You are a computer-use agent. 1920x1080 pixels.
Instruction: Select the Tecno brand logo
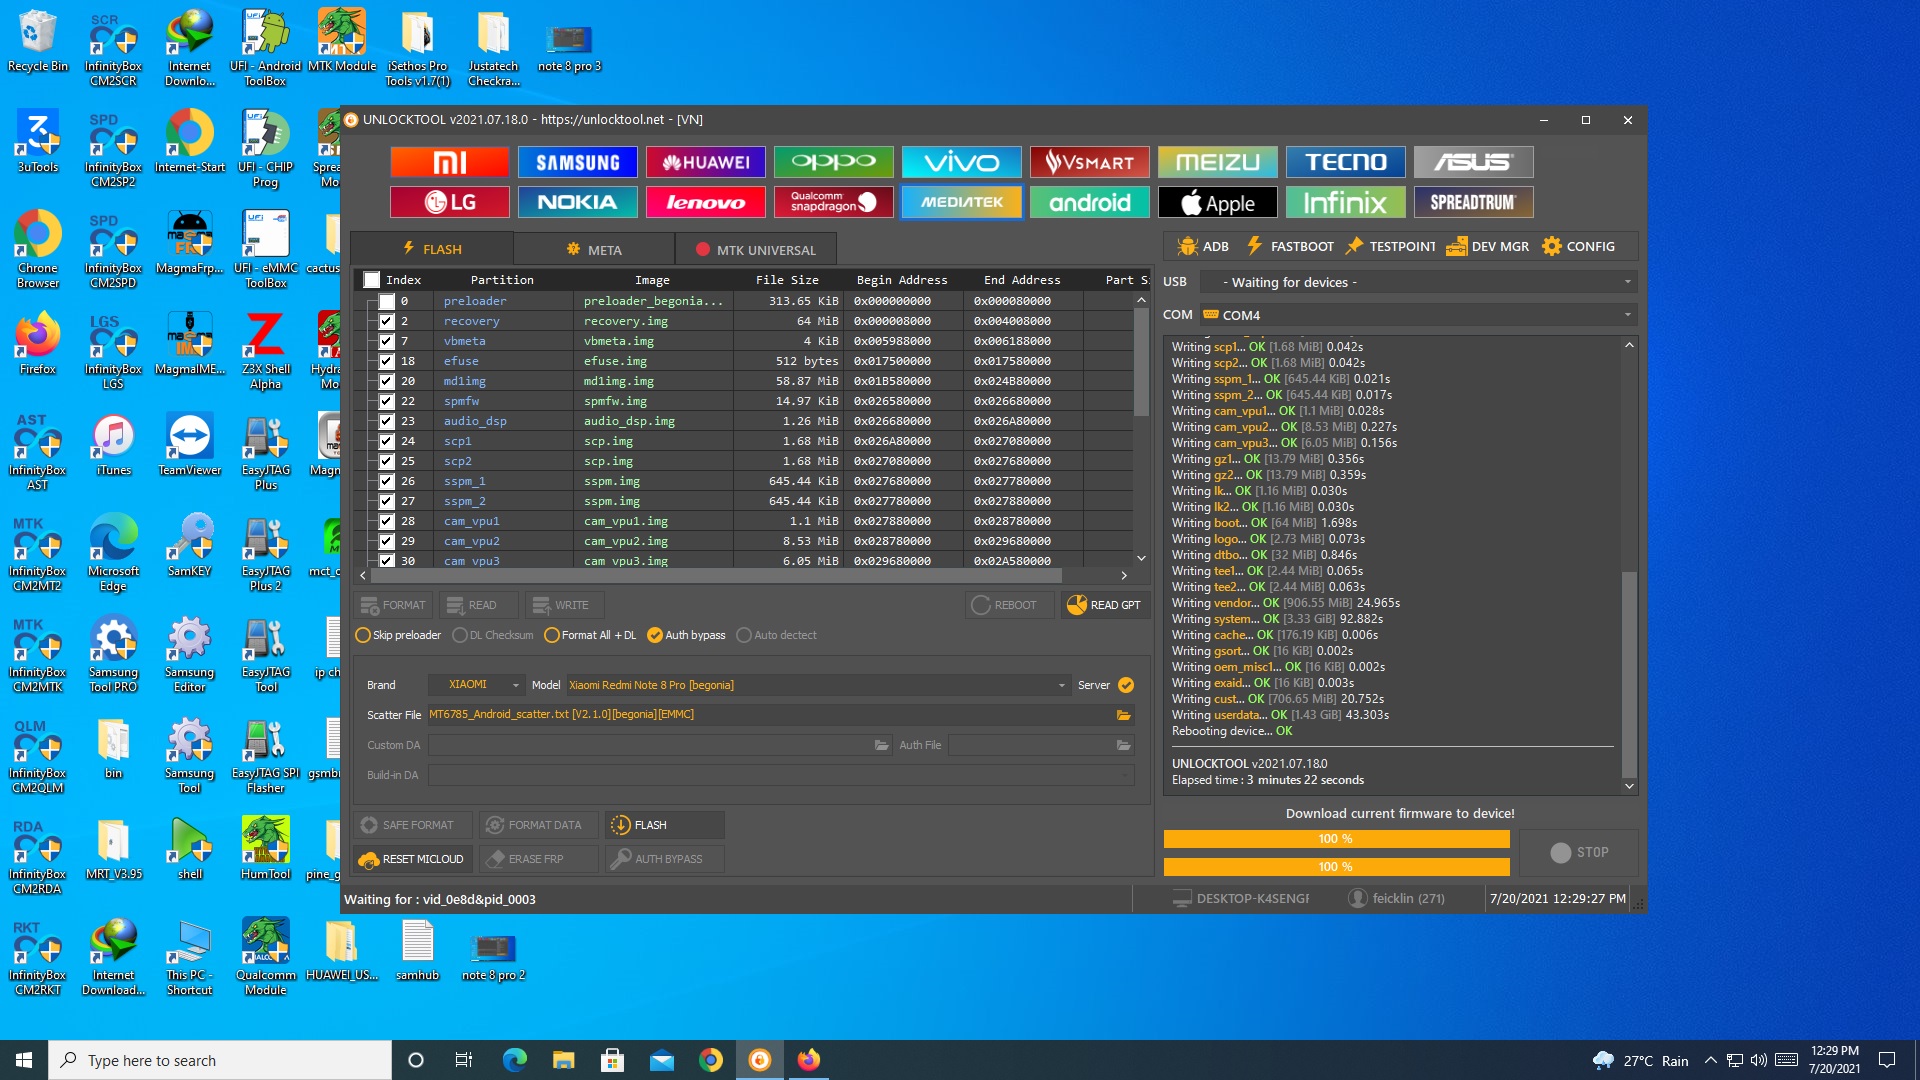coord(1345,162)
